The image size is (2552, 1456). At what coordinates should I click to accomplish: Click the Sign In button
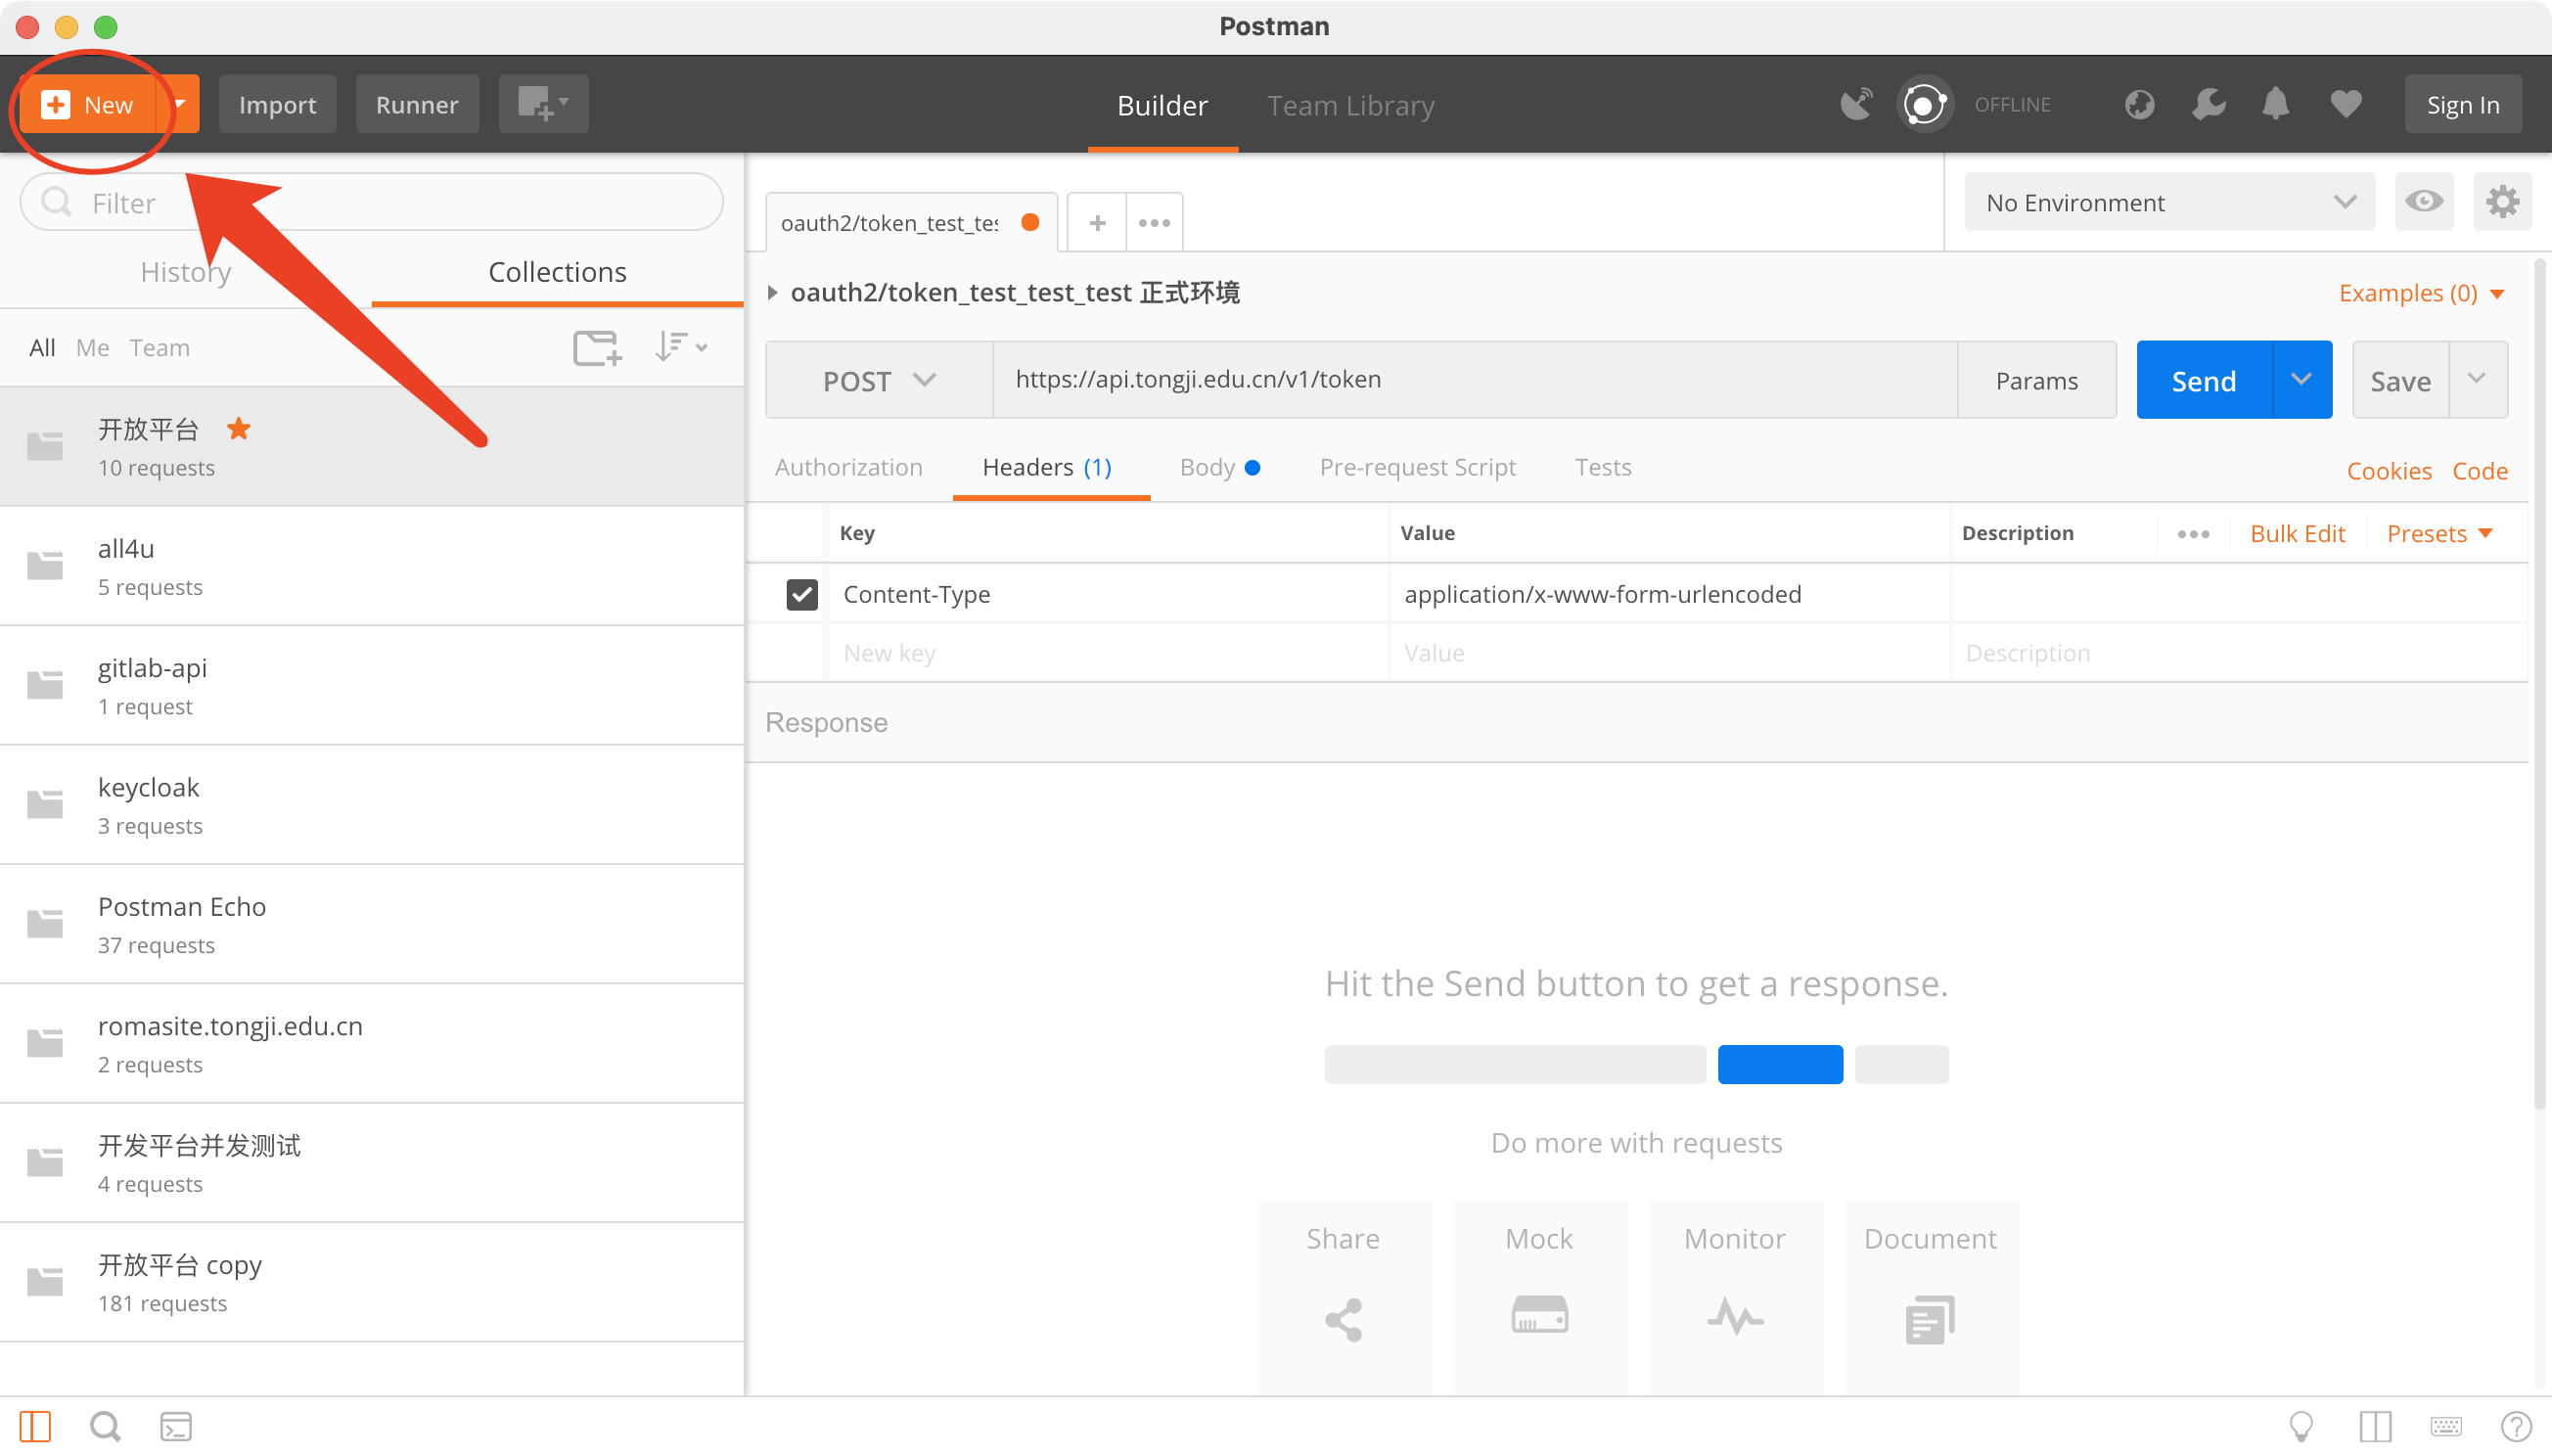(2462, 104)
